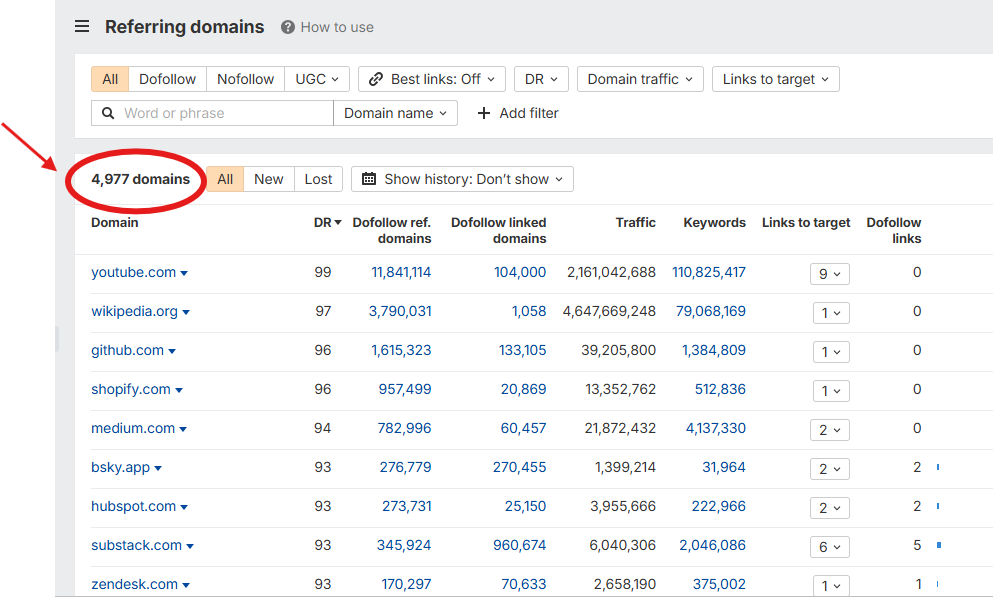This screenshot has height=597, width=993.
Task: Click the link icon inside Best links filter
Action: [375, 78]
